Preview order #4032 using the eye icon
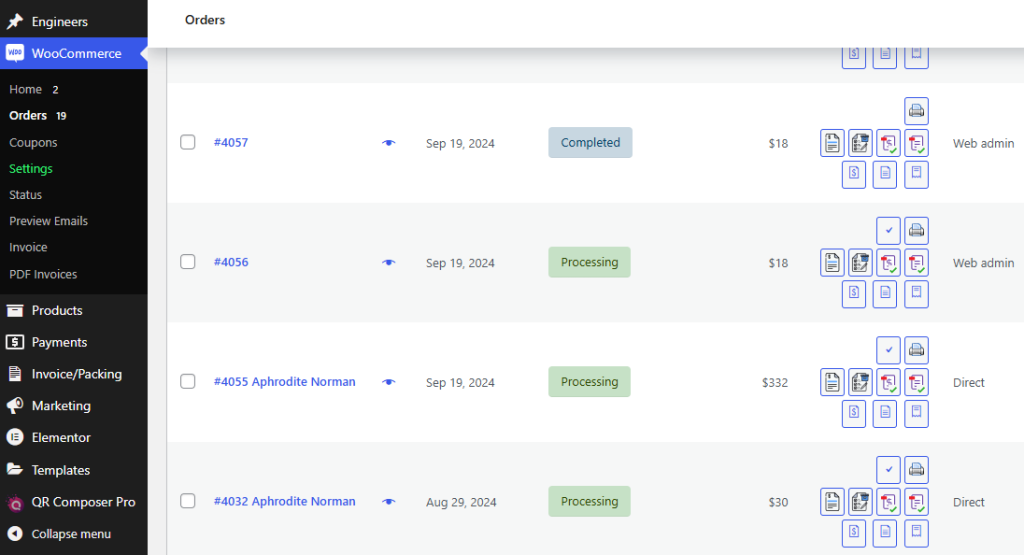This screenshot has width=1024, height=555. point(389,502)
